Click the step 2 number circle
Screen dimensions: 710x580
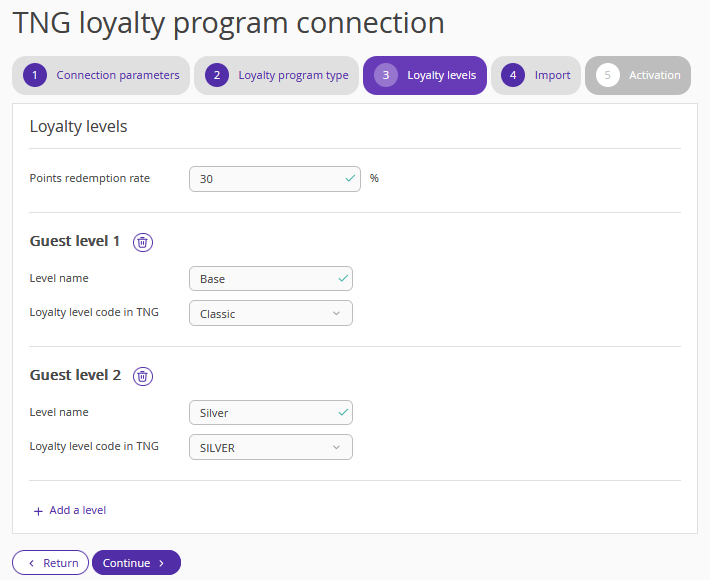point(217,75)
